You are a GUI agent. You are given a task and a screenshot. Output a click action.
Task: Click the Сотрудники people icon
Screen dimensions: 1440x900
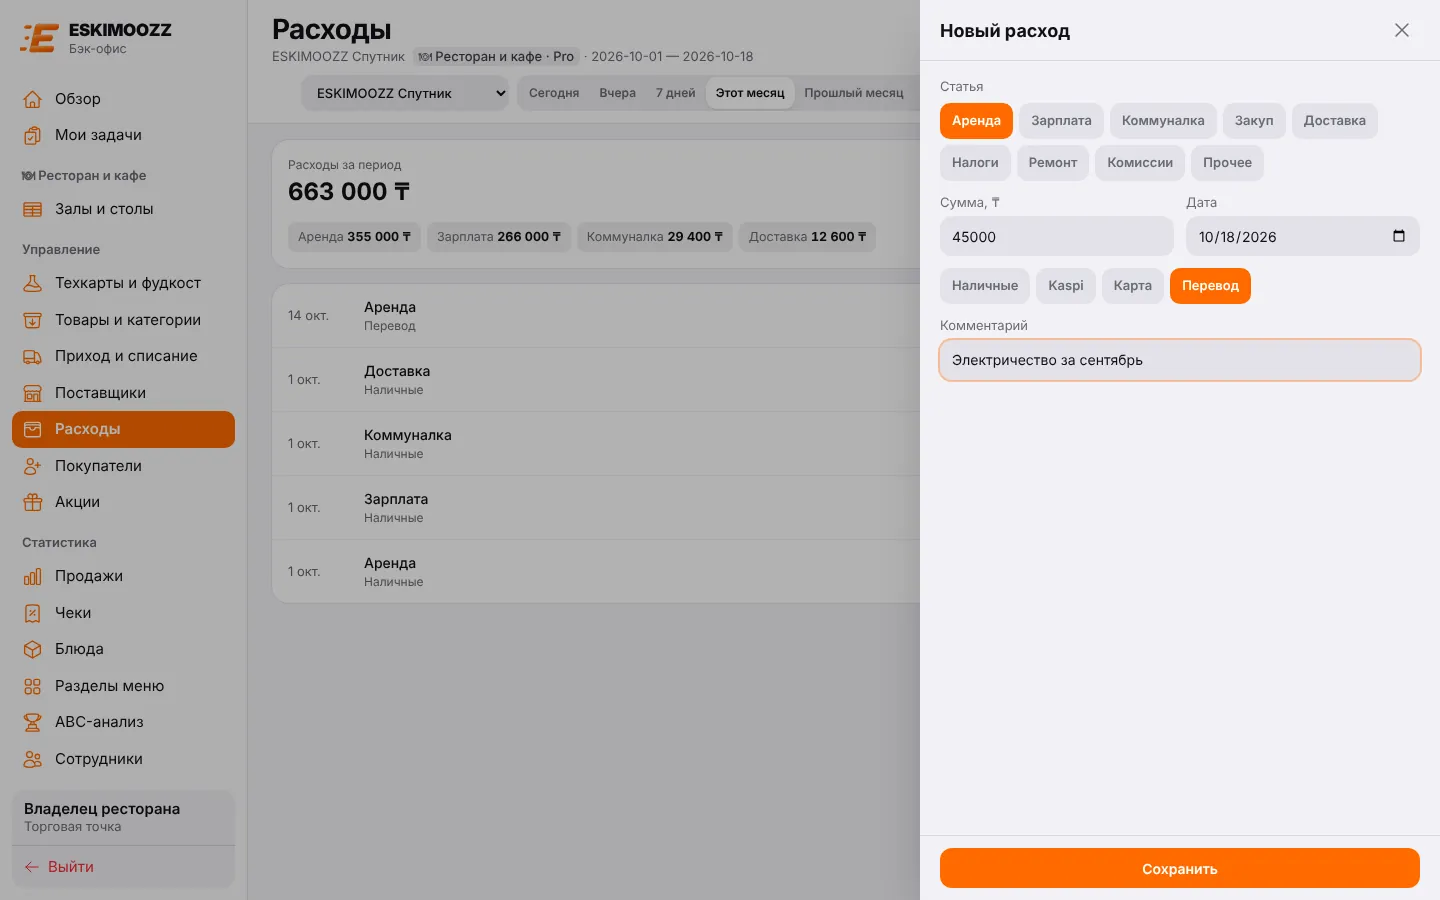pos(33,759)
